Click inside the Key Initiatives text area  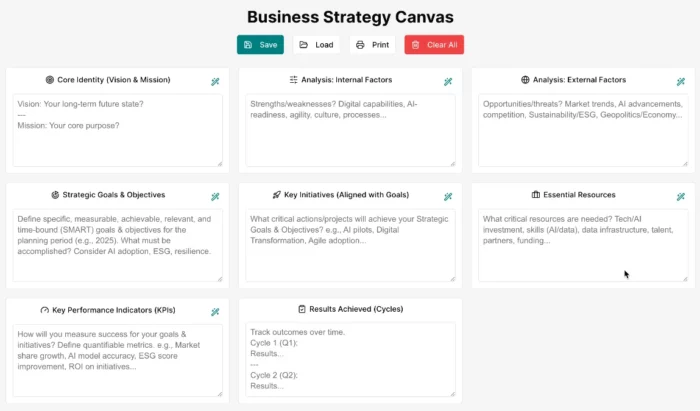[350, 245]
